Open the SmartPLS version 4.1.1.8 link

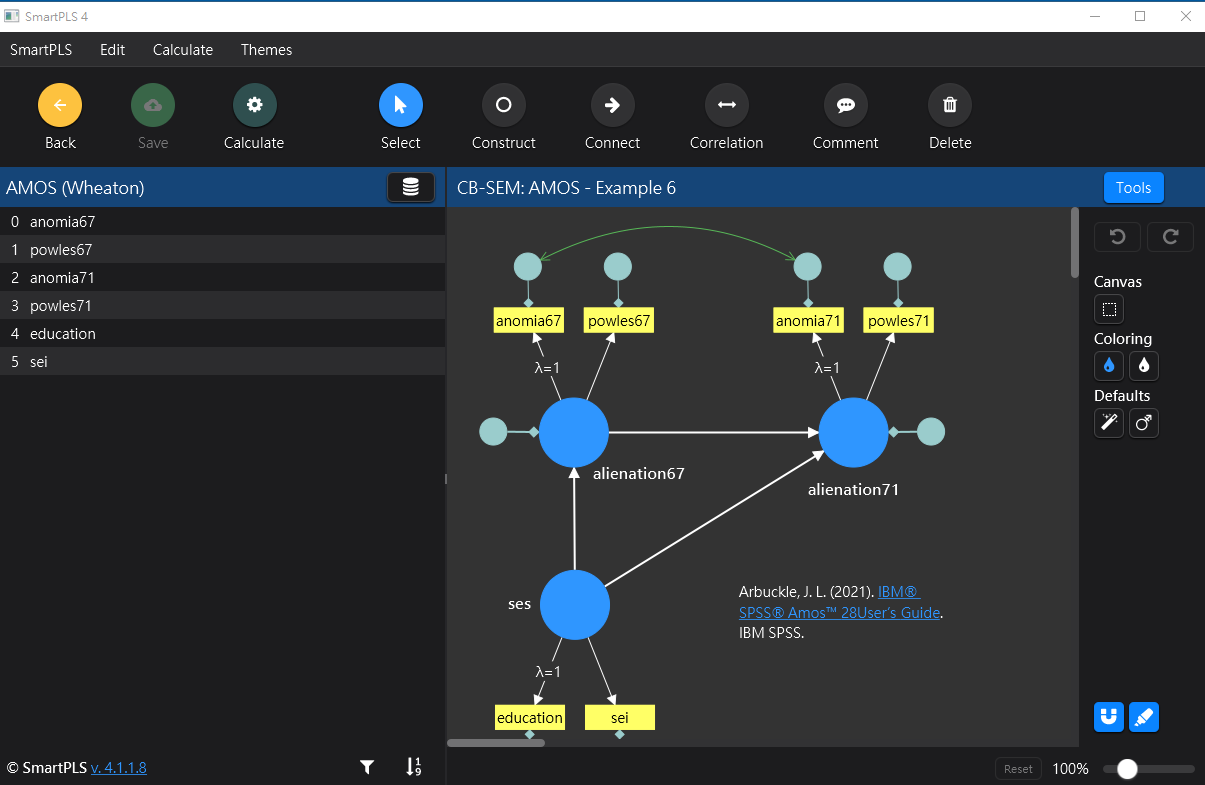click(x=119, y=768)
